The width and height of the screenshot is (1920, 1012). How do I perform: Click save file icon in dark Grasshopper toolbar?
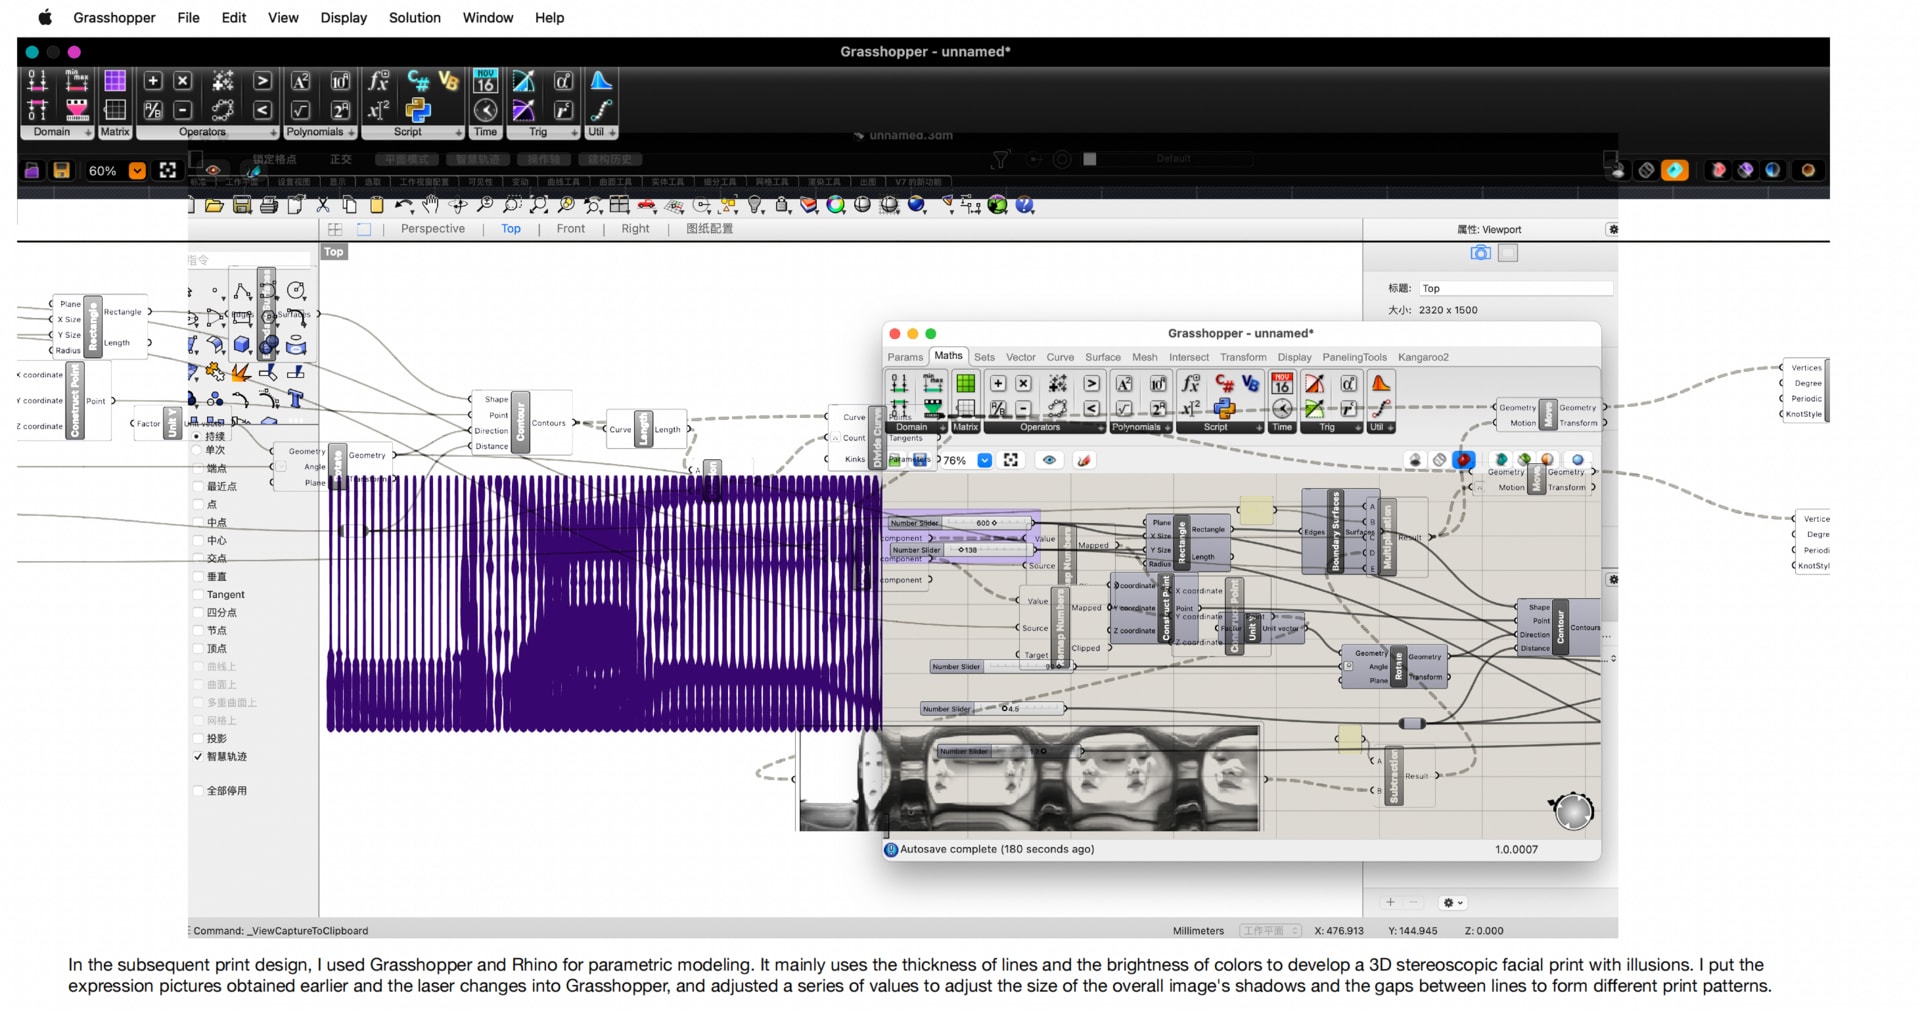tap(61, 171)
